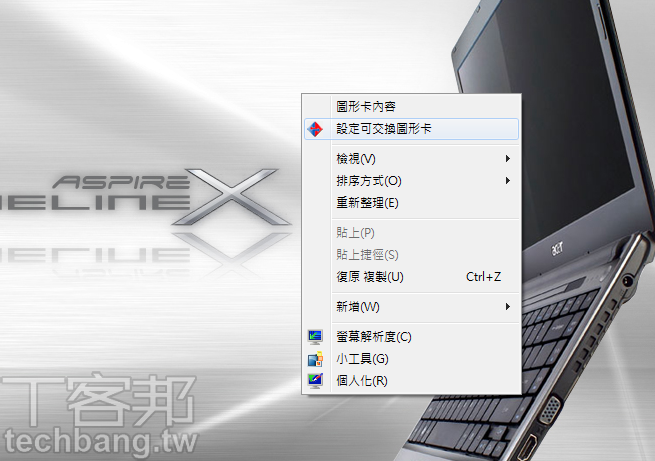Screen dimensions: 655x461
Task: Choose 個人化(R) personalize entry
Action: (361, 380)
